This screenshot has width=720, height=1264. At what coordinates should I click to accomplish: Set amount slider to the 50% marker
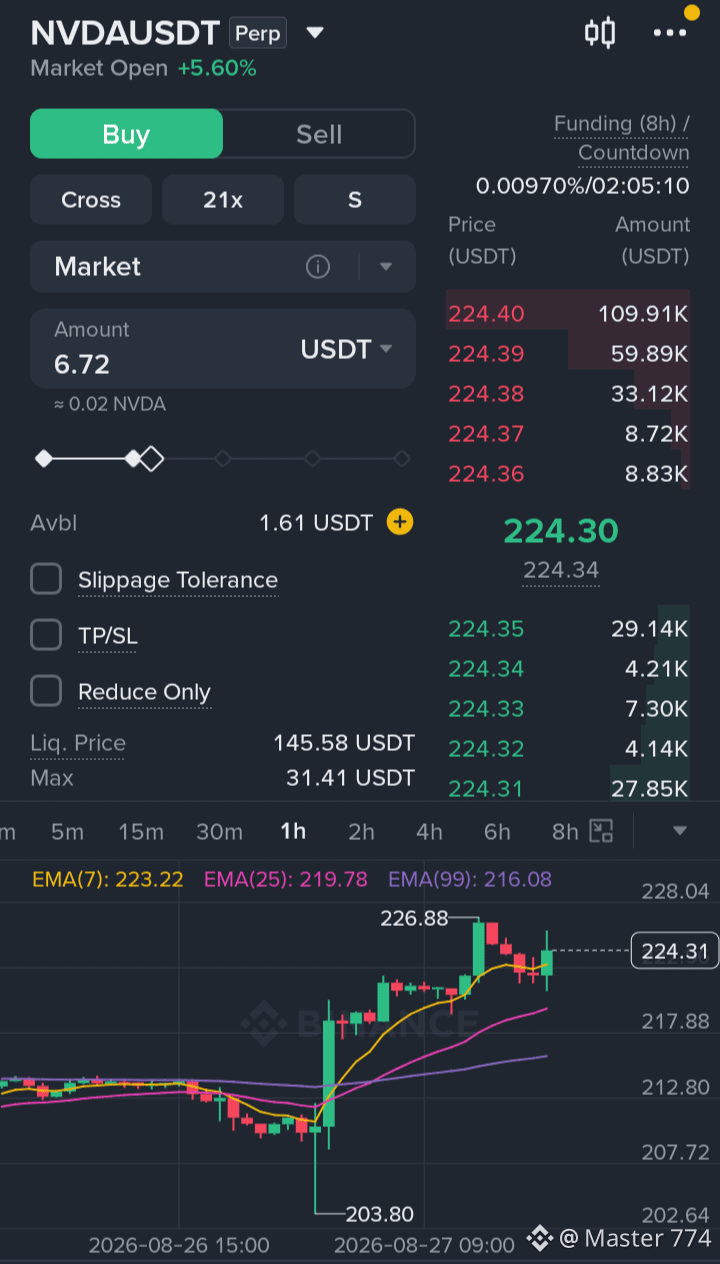click(223, 459)
